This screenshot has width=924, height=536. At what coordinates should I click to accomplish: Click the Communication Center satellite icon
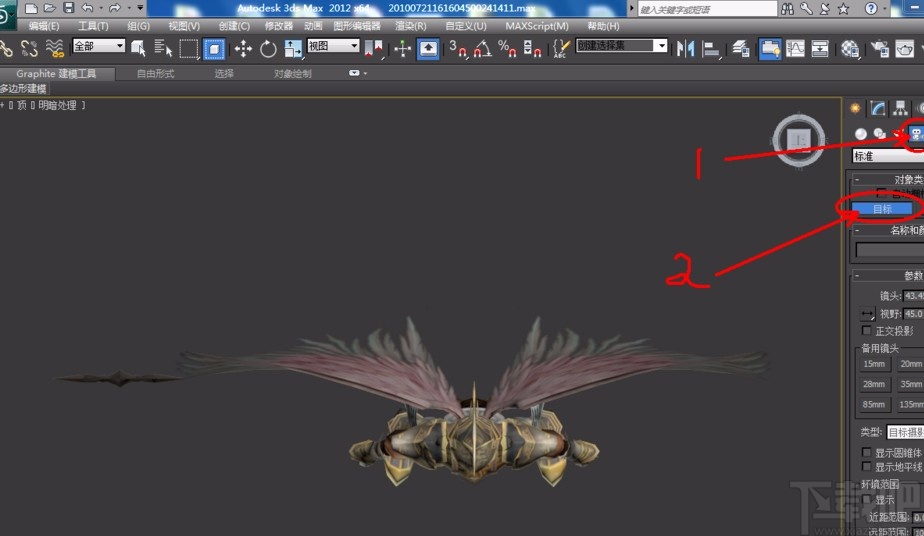click(825, 8)
